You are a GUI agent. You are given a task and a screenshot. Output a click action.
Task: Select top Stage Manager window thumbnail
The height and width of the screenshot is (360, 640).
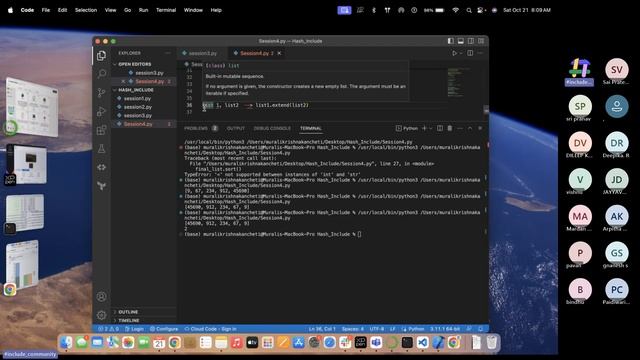point(31,107)
